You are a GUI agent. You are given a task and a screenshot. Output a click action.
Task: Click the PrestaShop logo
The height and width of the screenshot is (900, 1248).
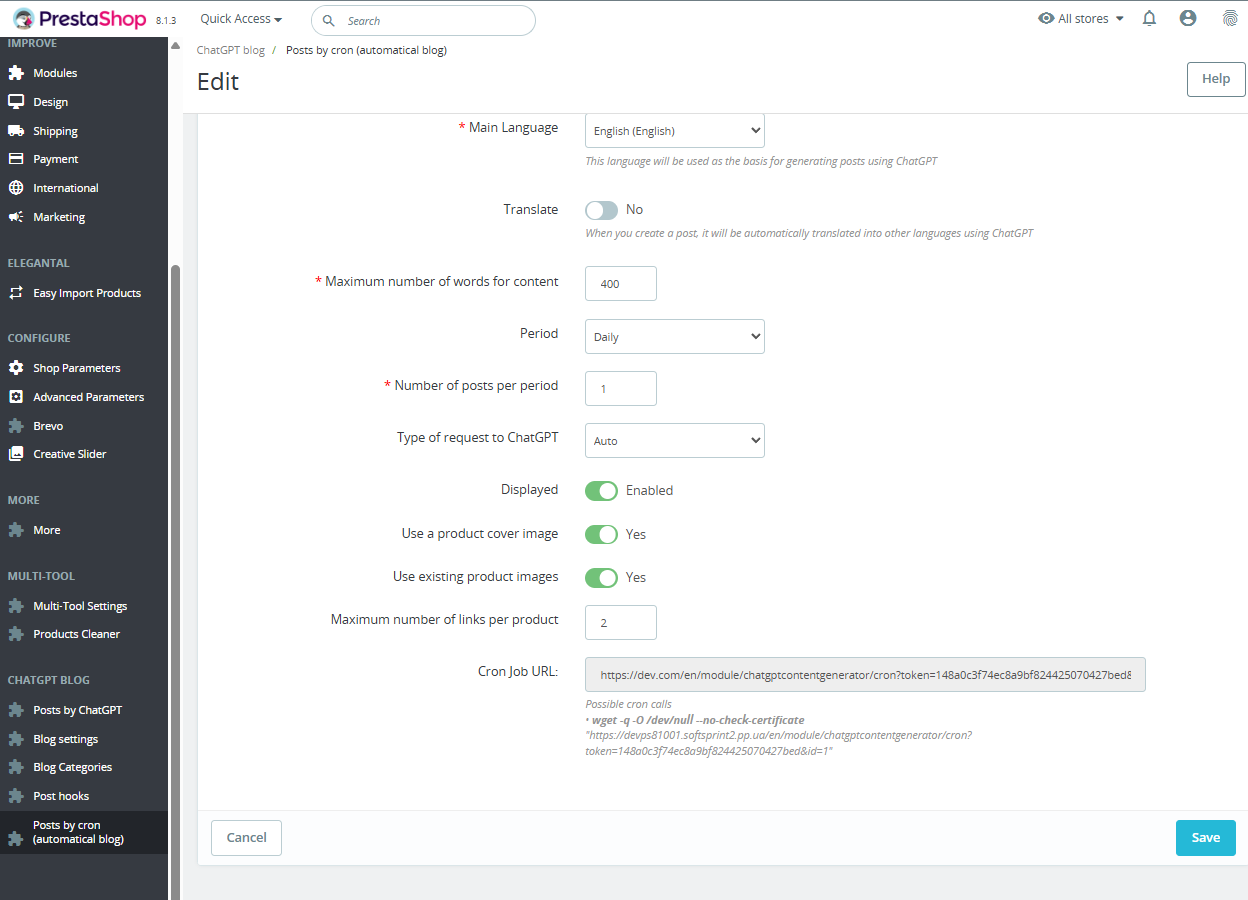[x=79, y=19]
